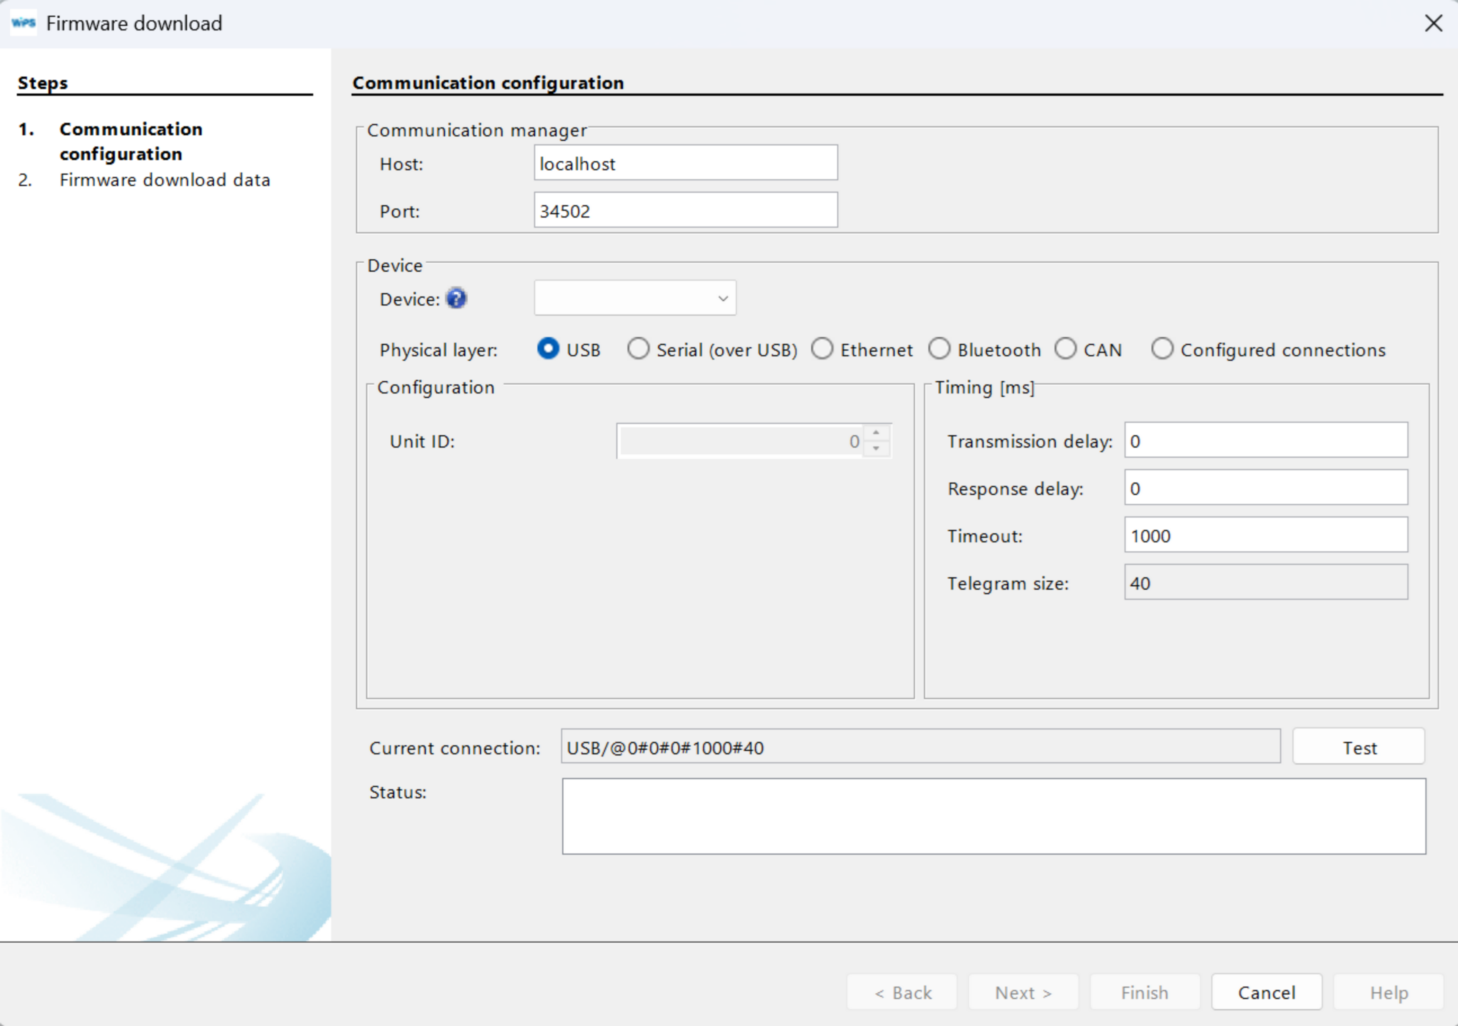Click the Test connection button

point(1358,746)
